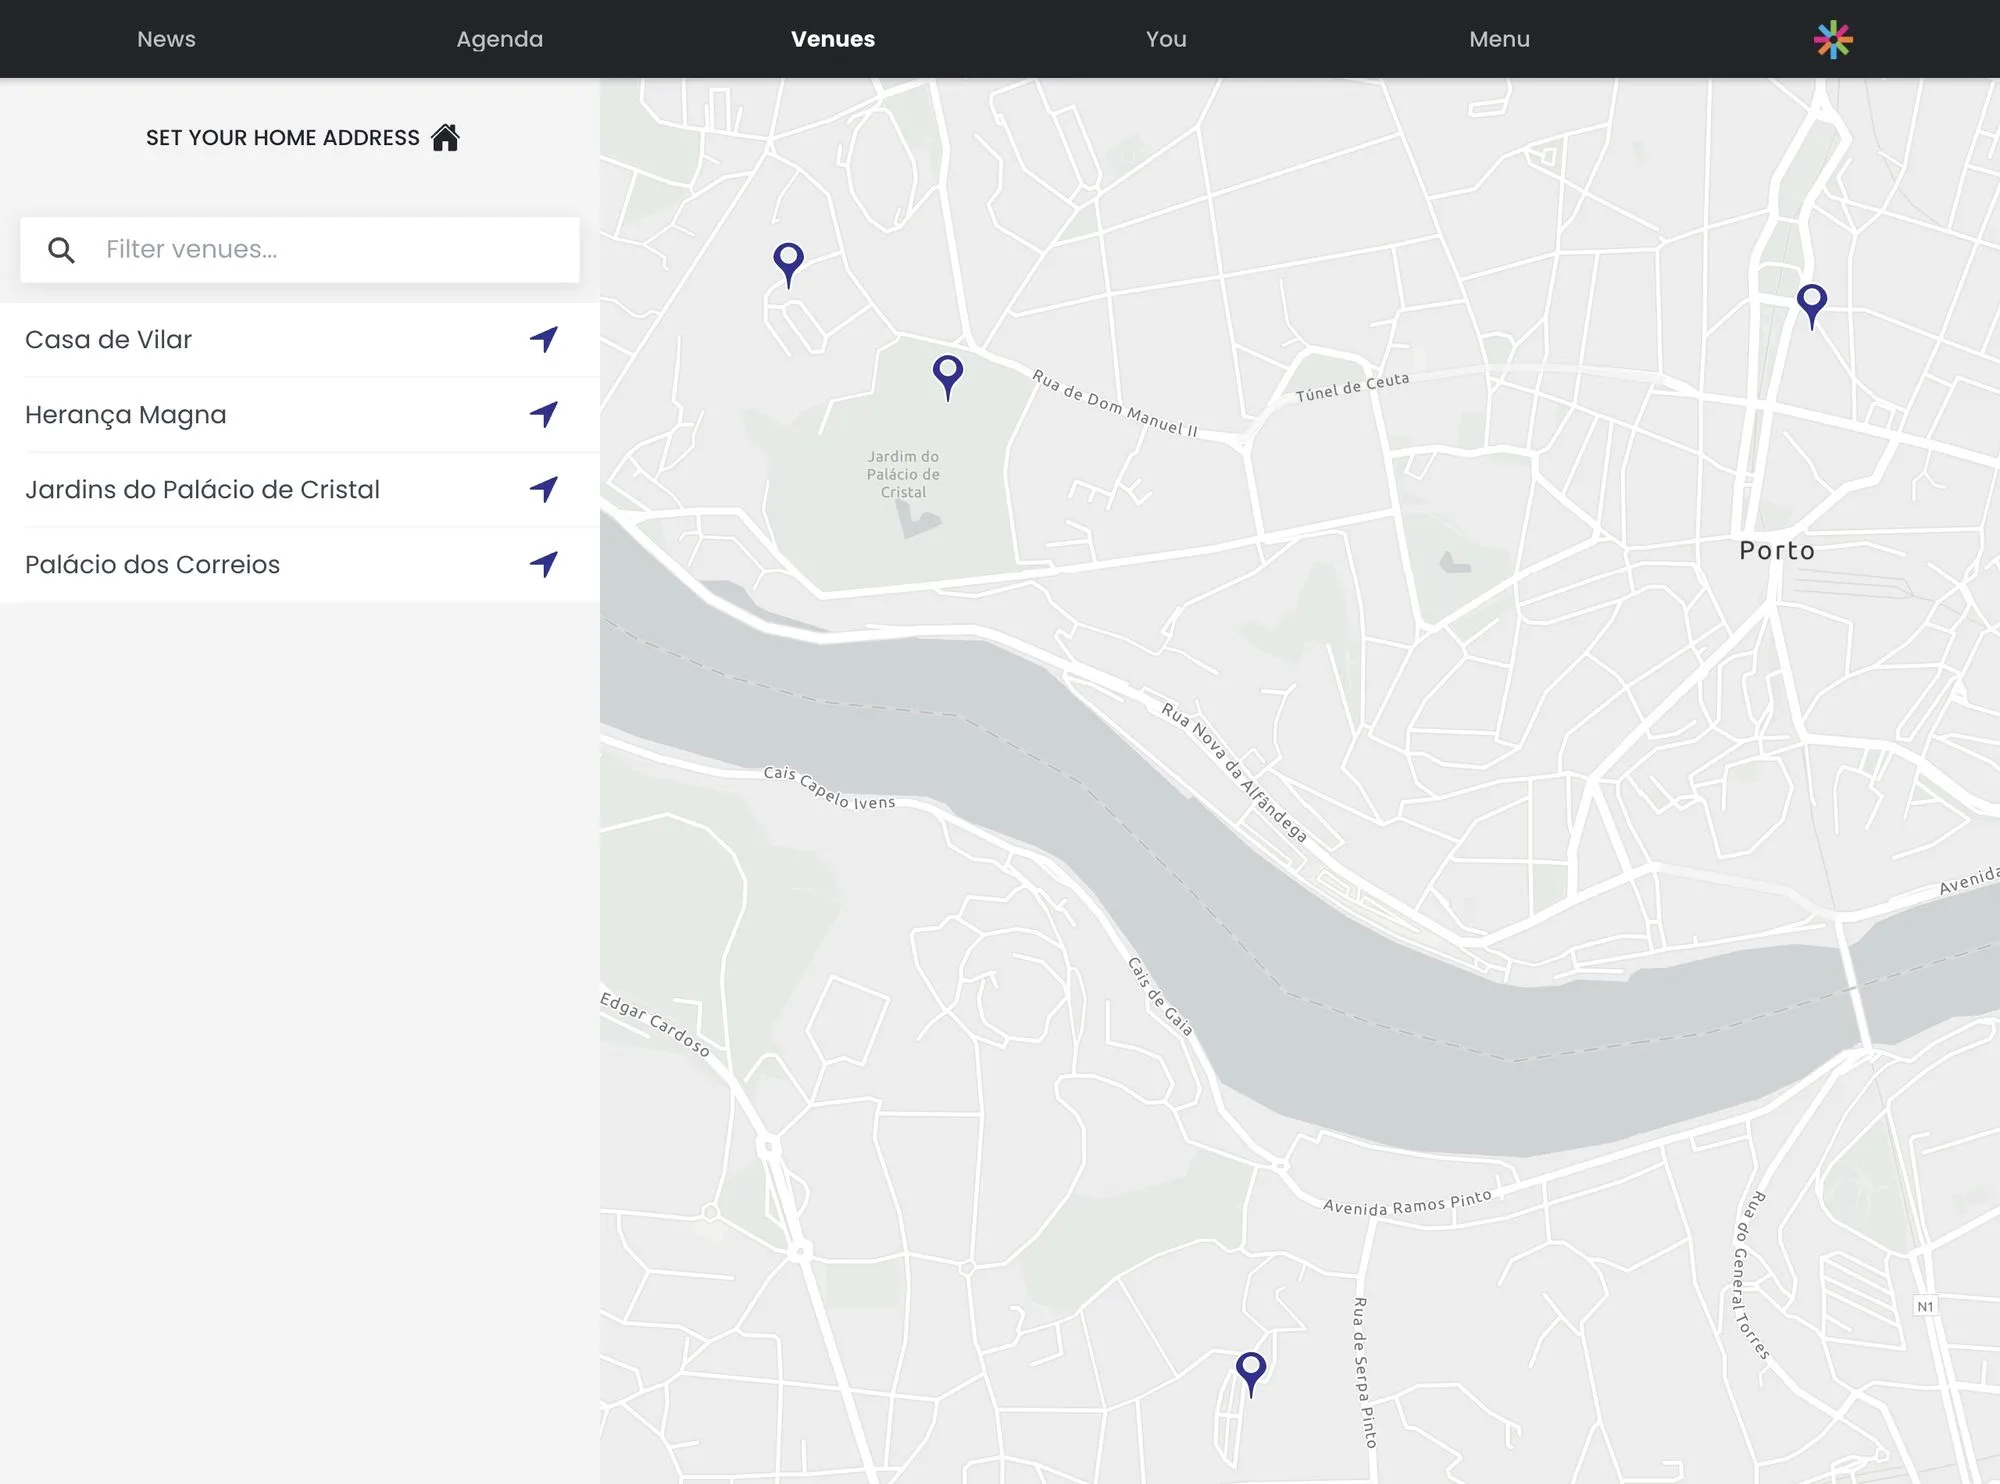This screenshot has height=1484, width=2000.
Task: Click the top-left map pin above the garden
Action: click(788, 261)
